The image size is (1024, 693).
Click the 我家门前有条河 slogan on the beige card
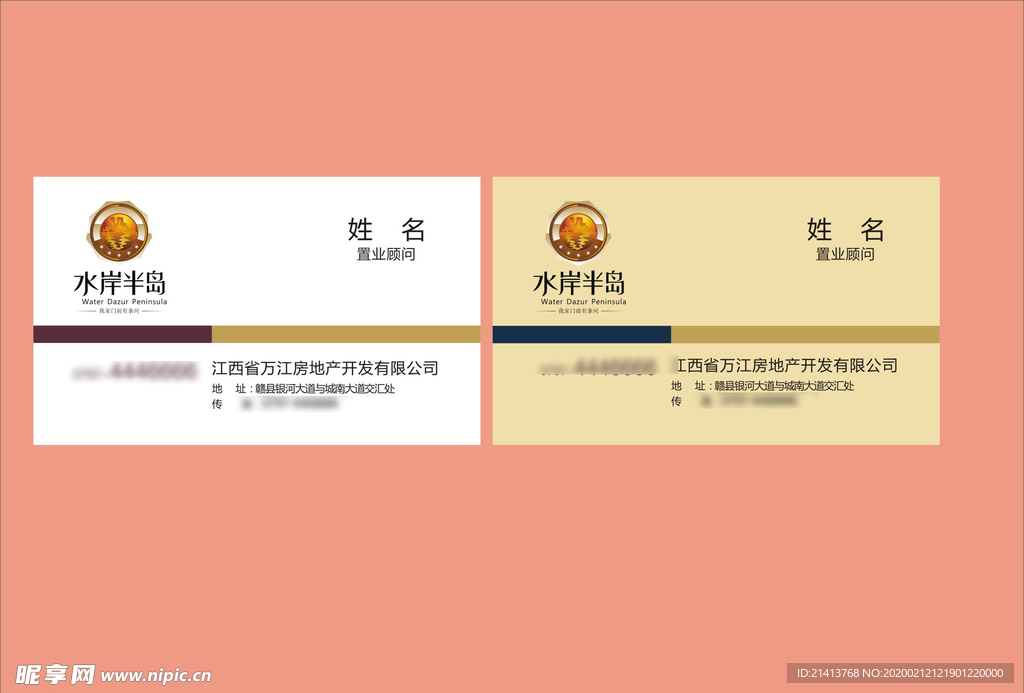point(579,311)
